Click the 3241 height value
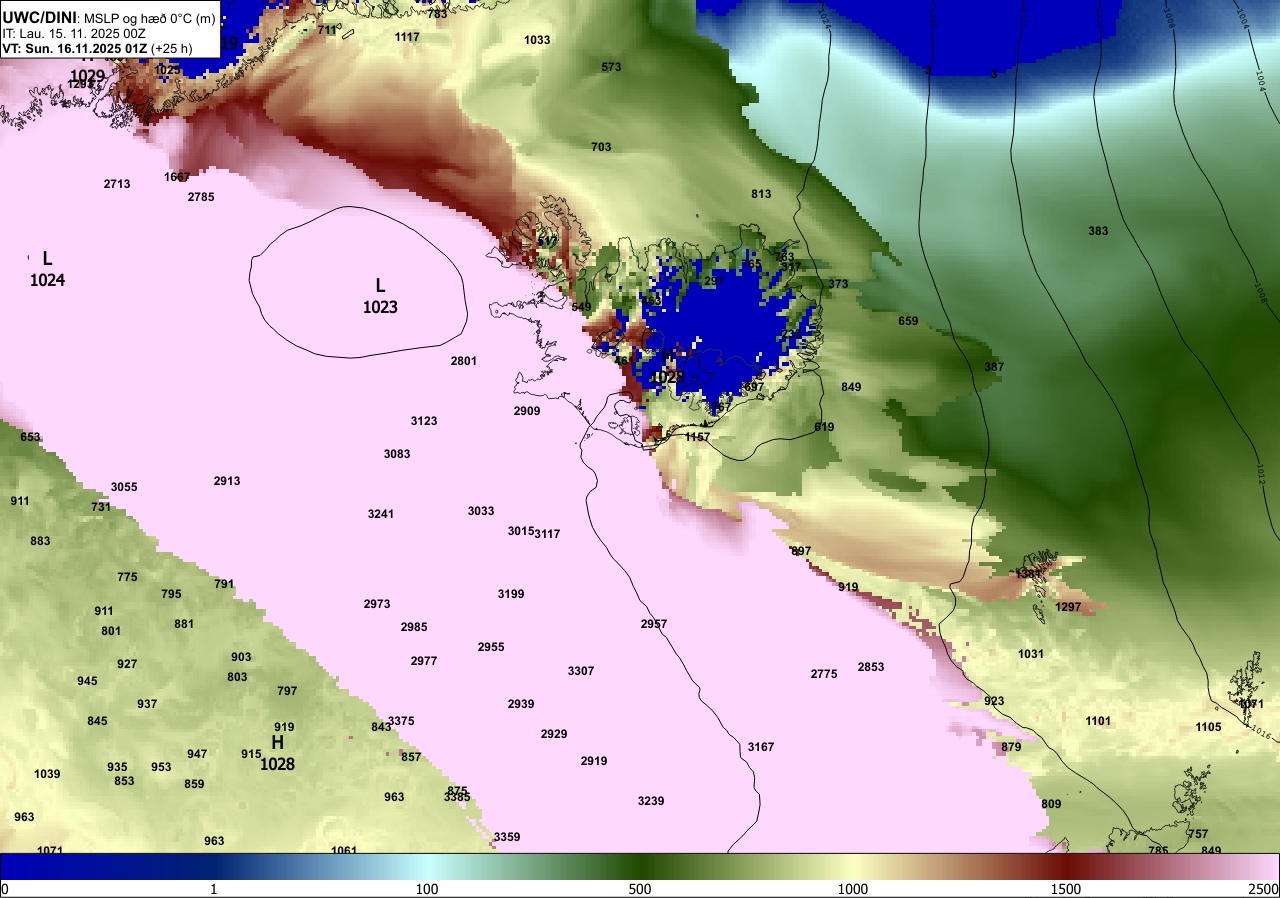 tap(381, 514)
